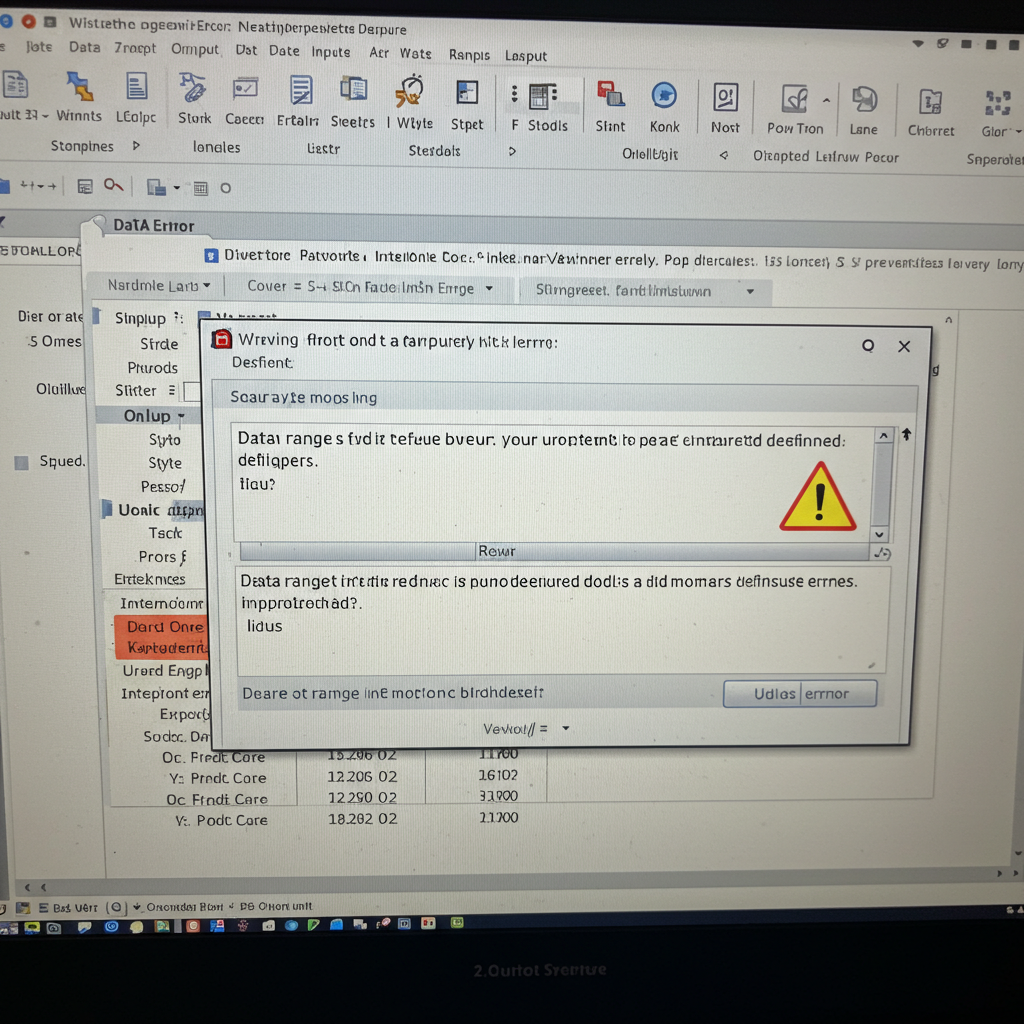Open the 7roept menu

tap(135, 48)
